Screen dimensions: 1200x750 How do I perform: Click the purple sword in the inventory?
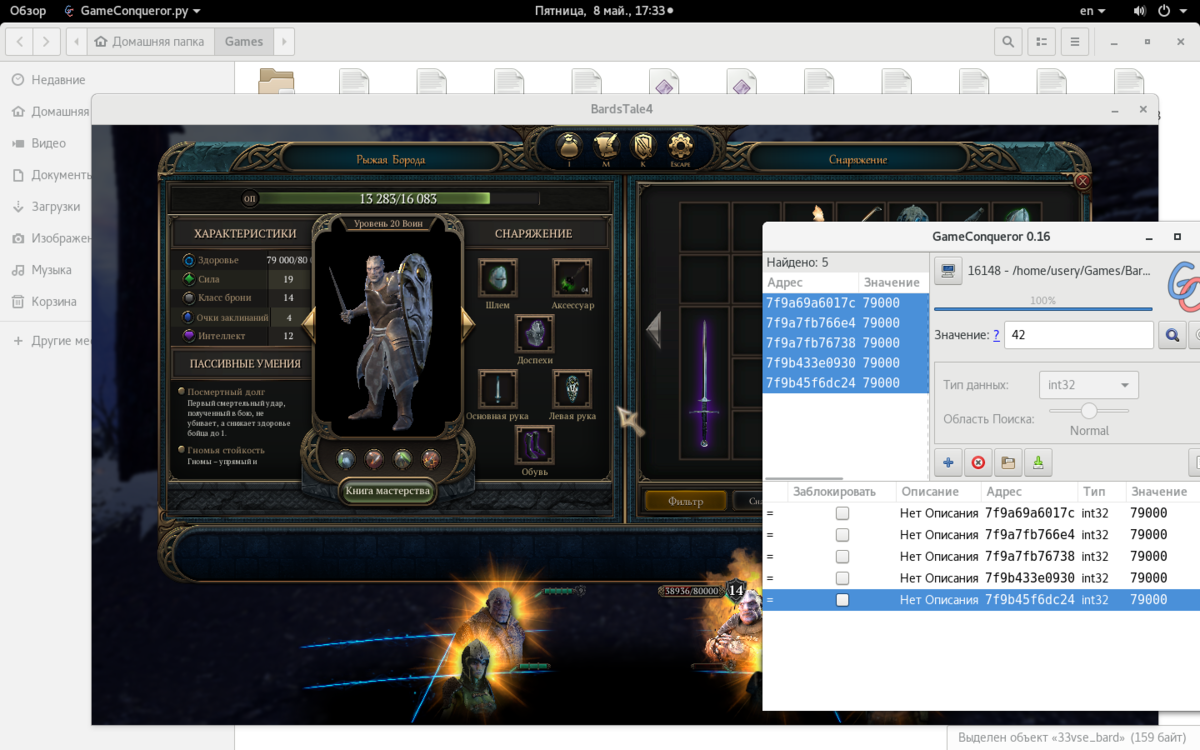pos(705,383)
